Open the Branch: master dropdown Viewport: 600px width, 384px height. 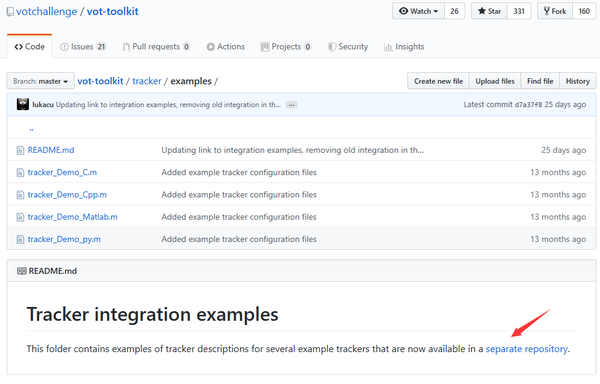(41, 81)
